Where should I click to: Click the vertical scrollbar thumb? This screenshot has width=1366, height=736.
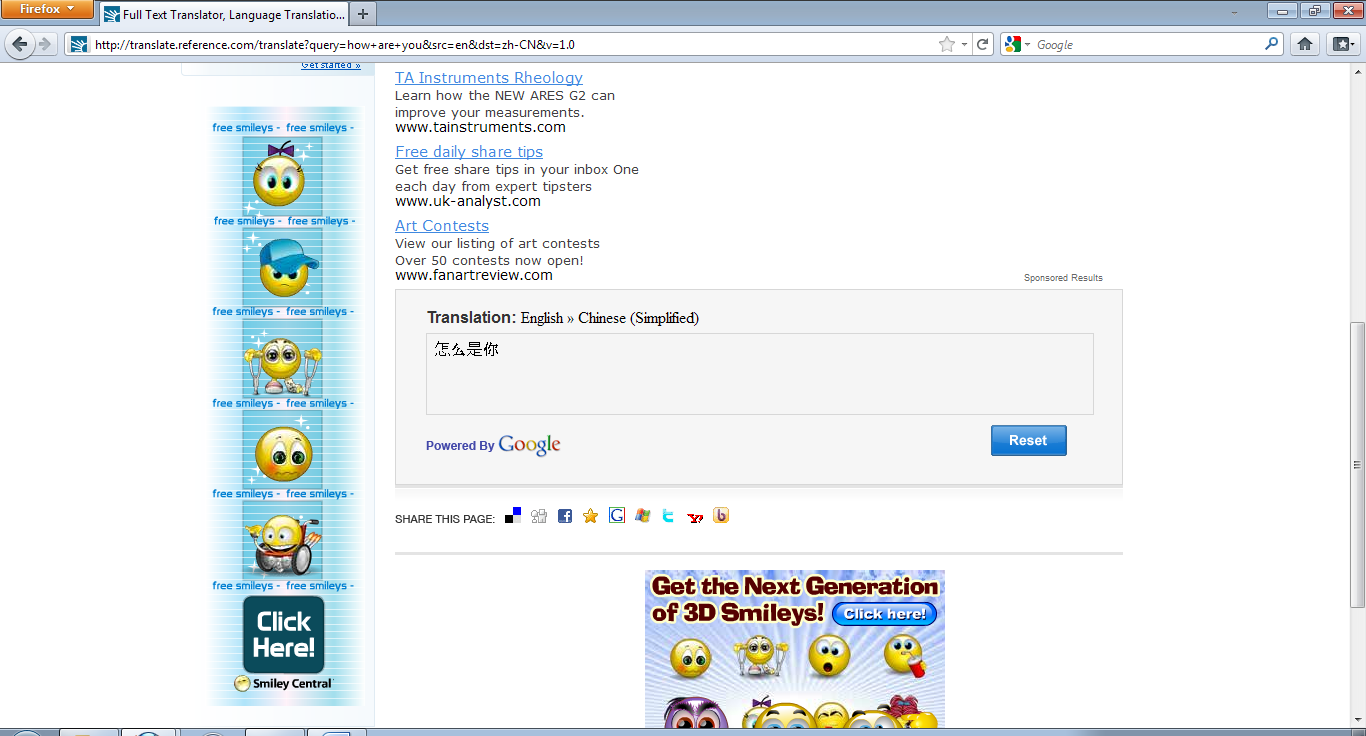(1358, 465)
